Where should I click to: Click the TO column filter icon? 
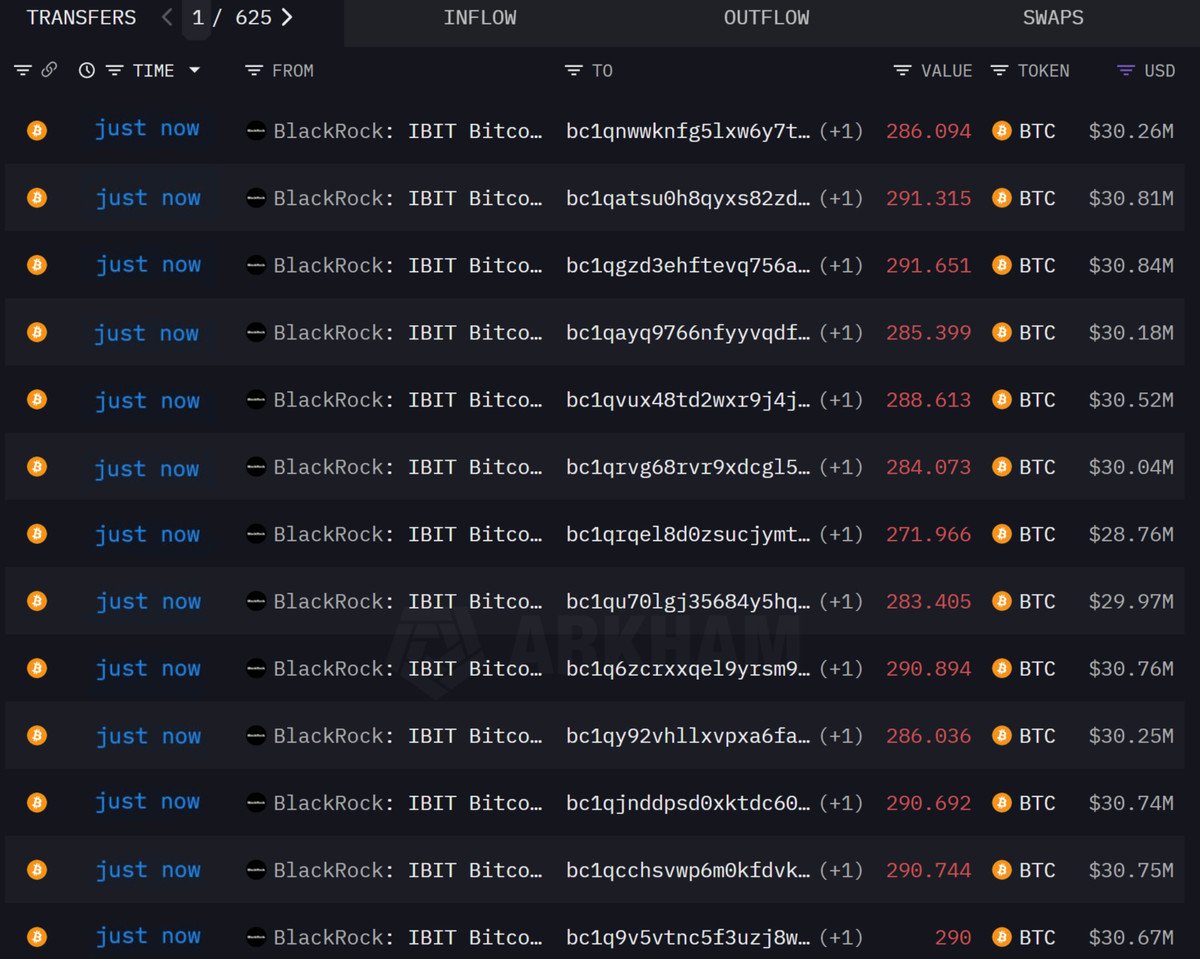[573, 70]
